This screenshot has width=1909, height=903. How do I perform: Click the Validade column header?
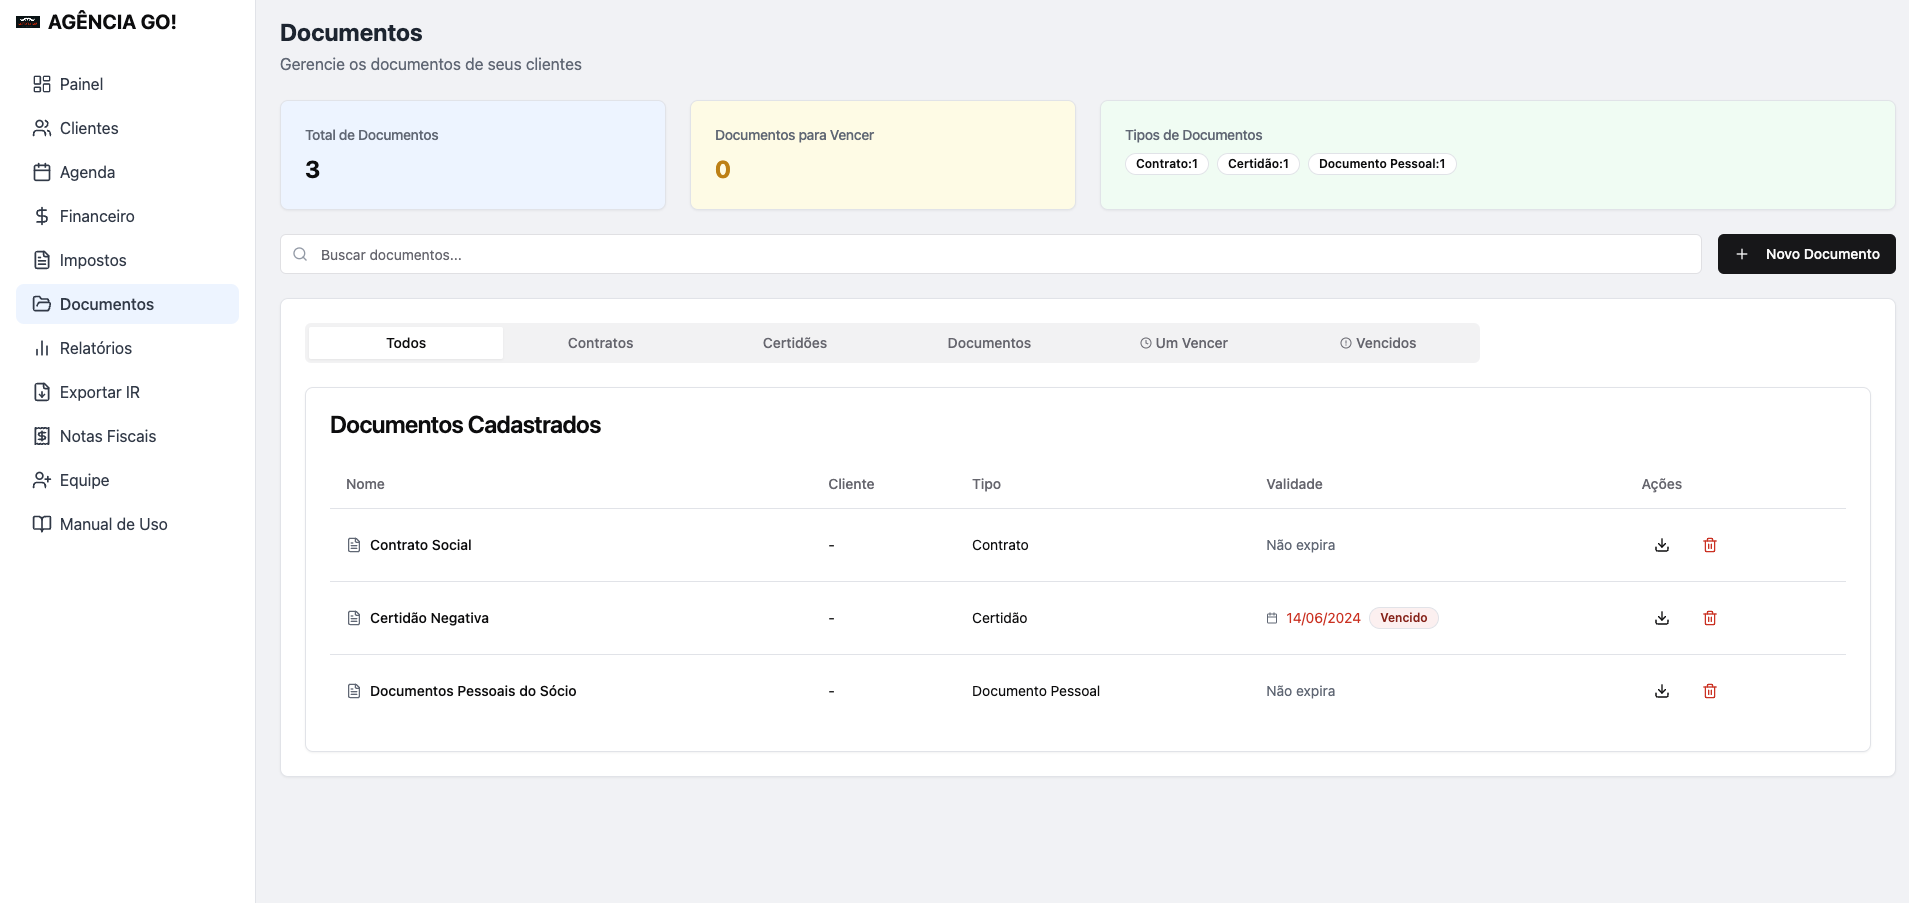pyautogui.click(x=1294, y=484)
